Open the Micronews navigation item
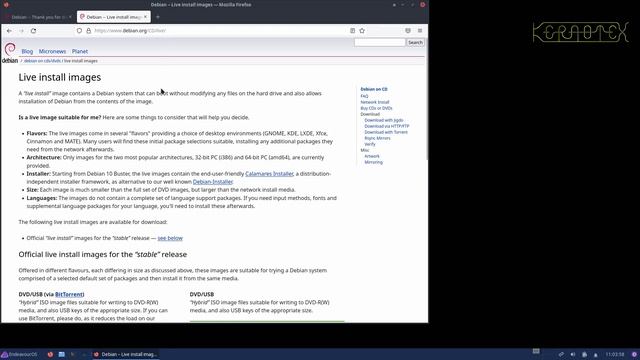The height and width of the screenshot is (360, 640). [x=52, y=51]
